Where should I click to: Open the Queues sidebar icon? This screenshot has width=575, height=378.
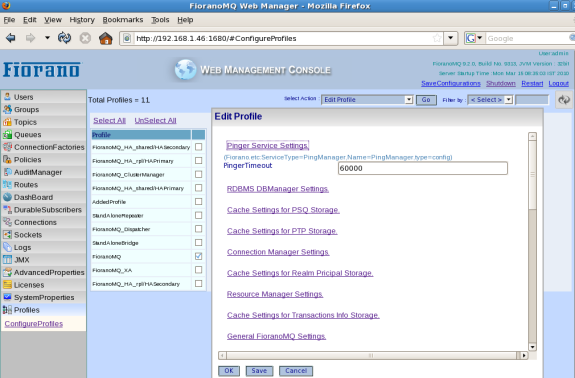pyautogui.click(x=7, y=135)
